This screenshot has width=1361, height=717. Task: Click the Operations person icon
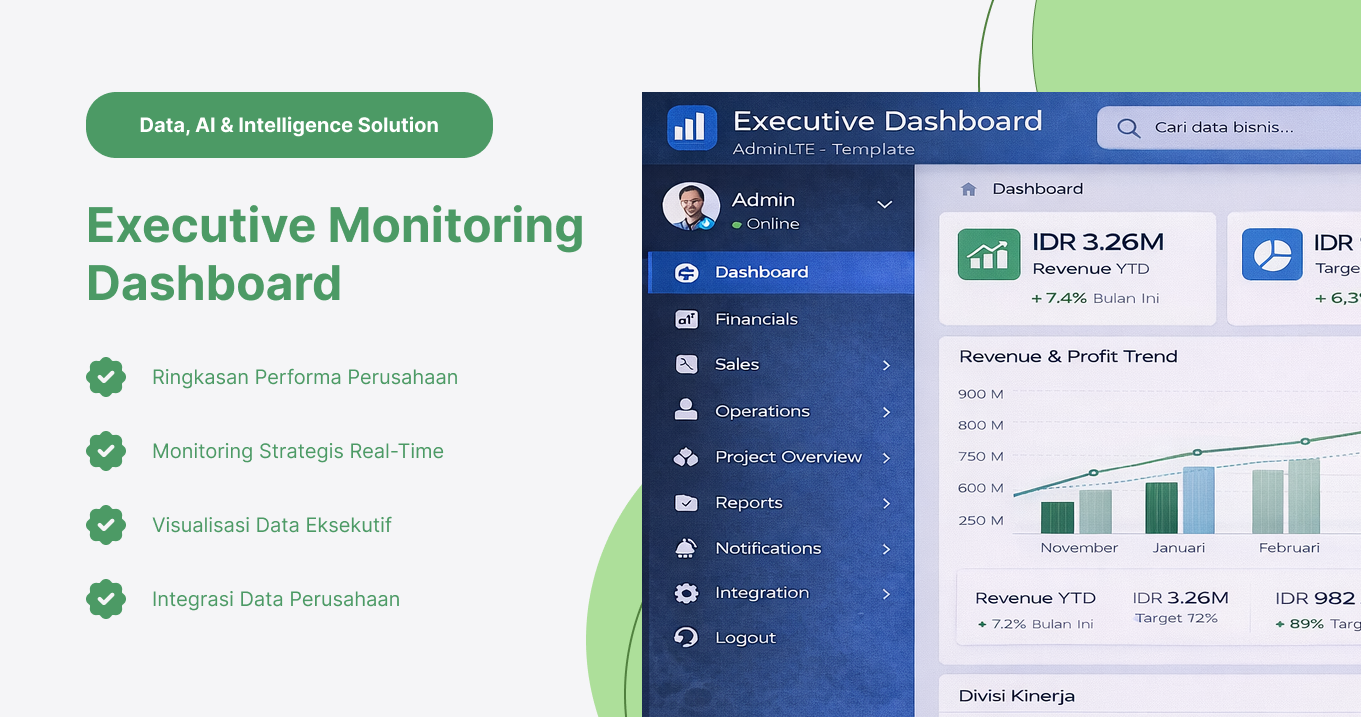pos(686,410)
